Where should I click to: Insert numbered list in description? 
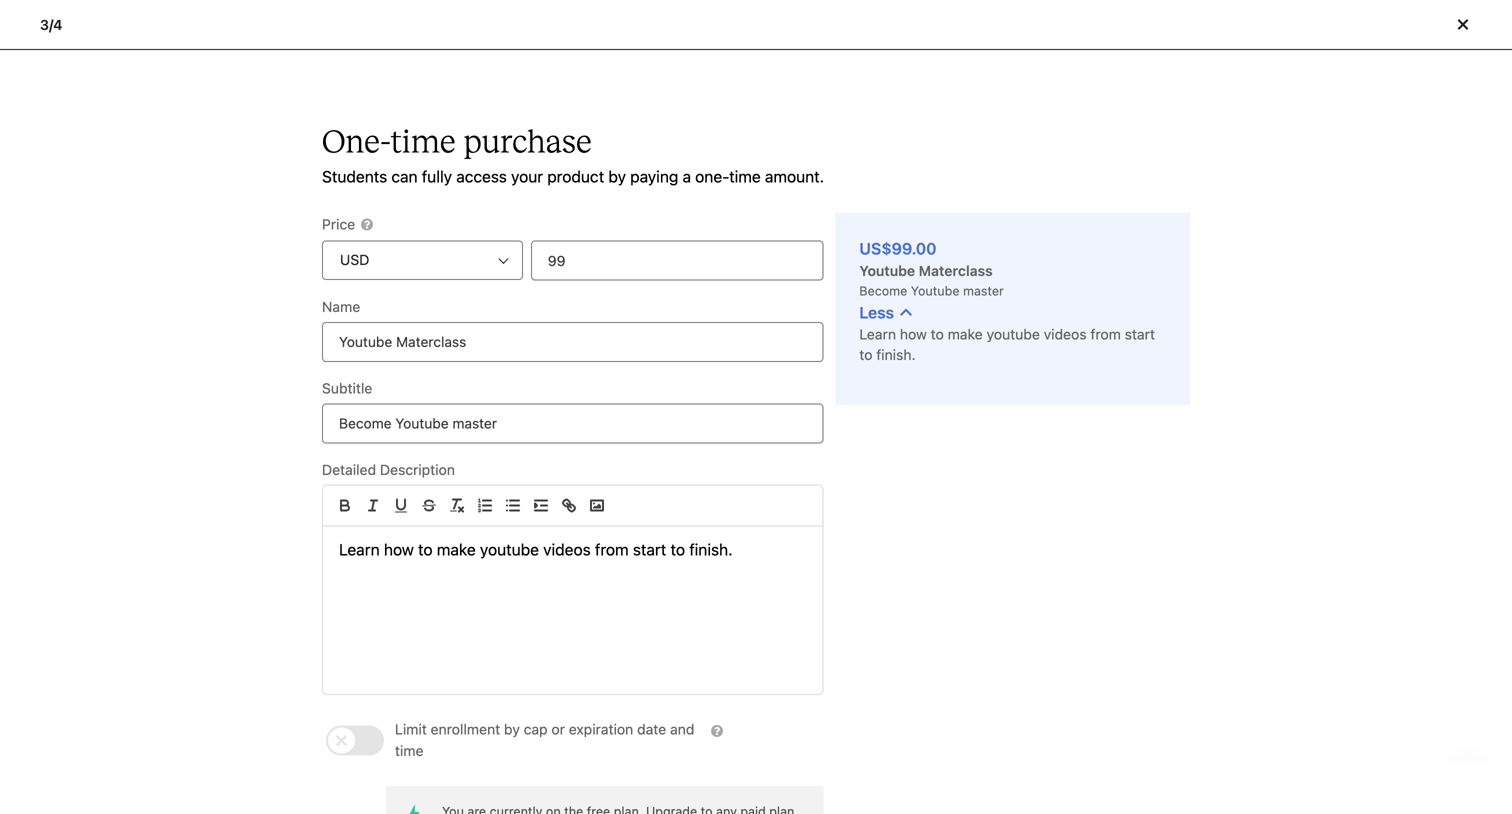(x=485, y=506)
